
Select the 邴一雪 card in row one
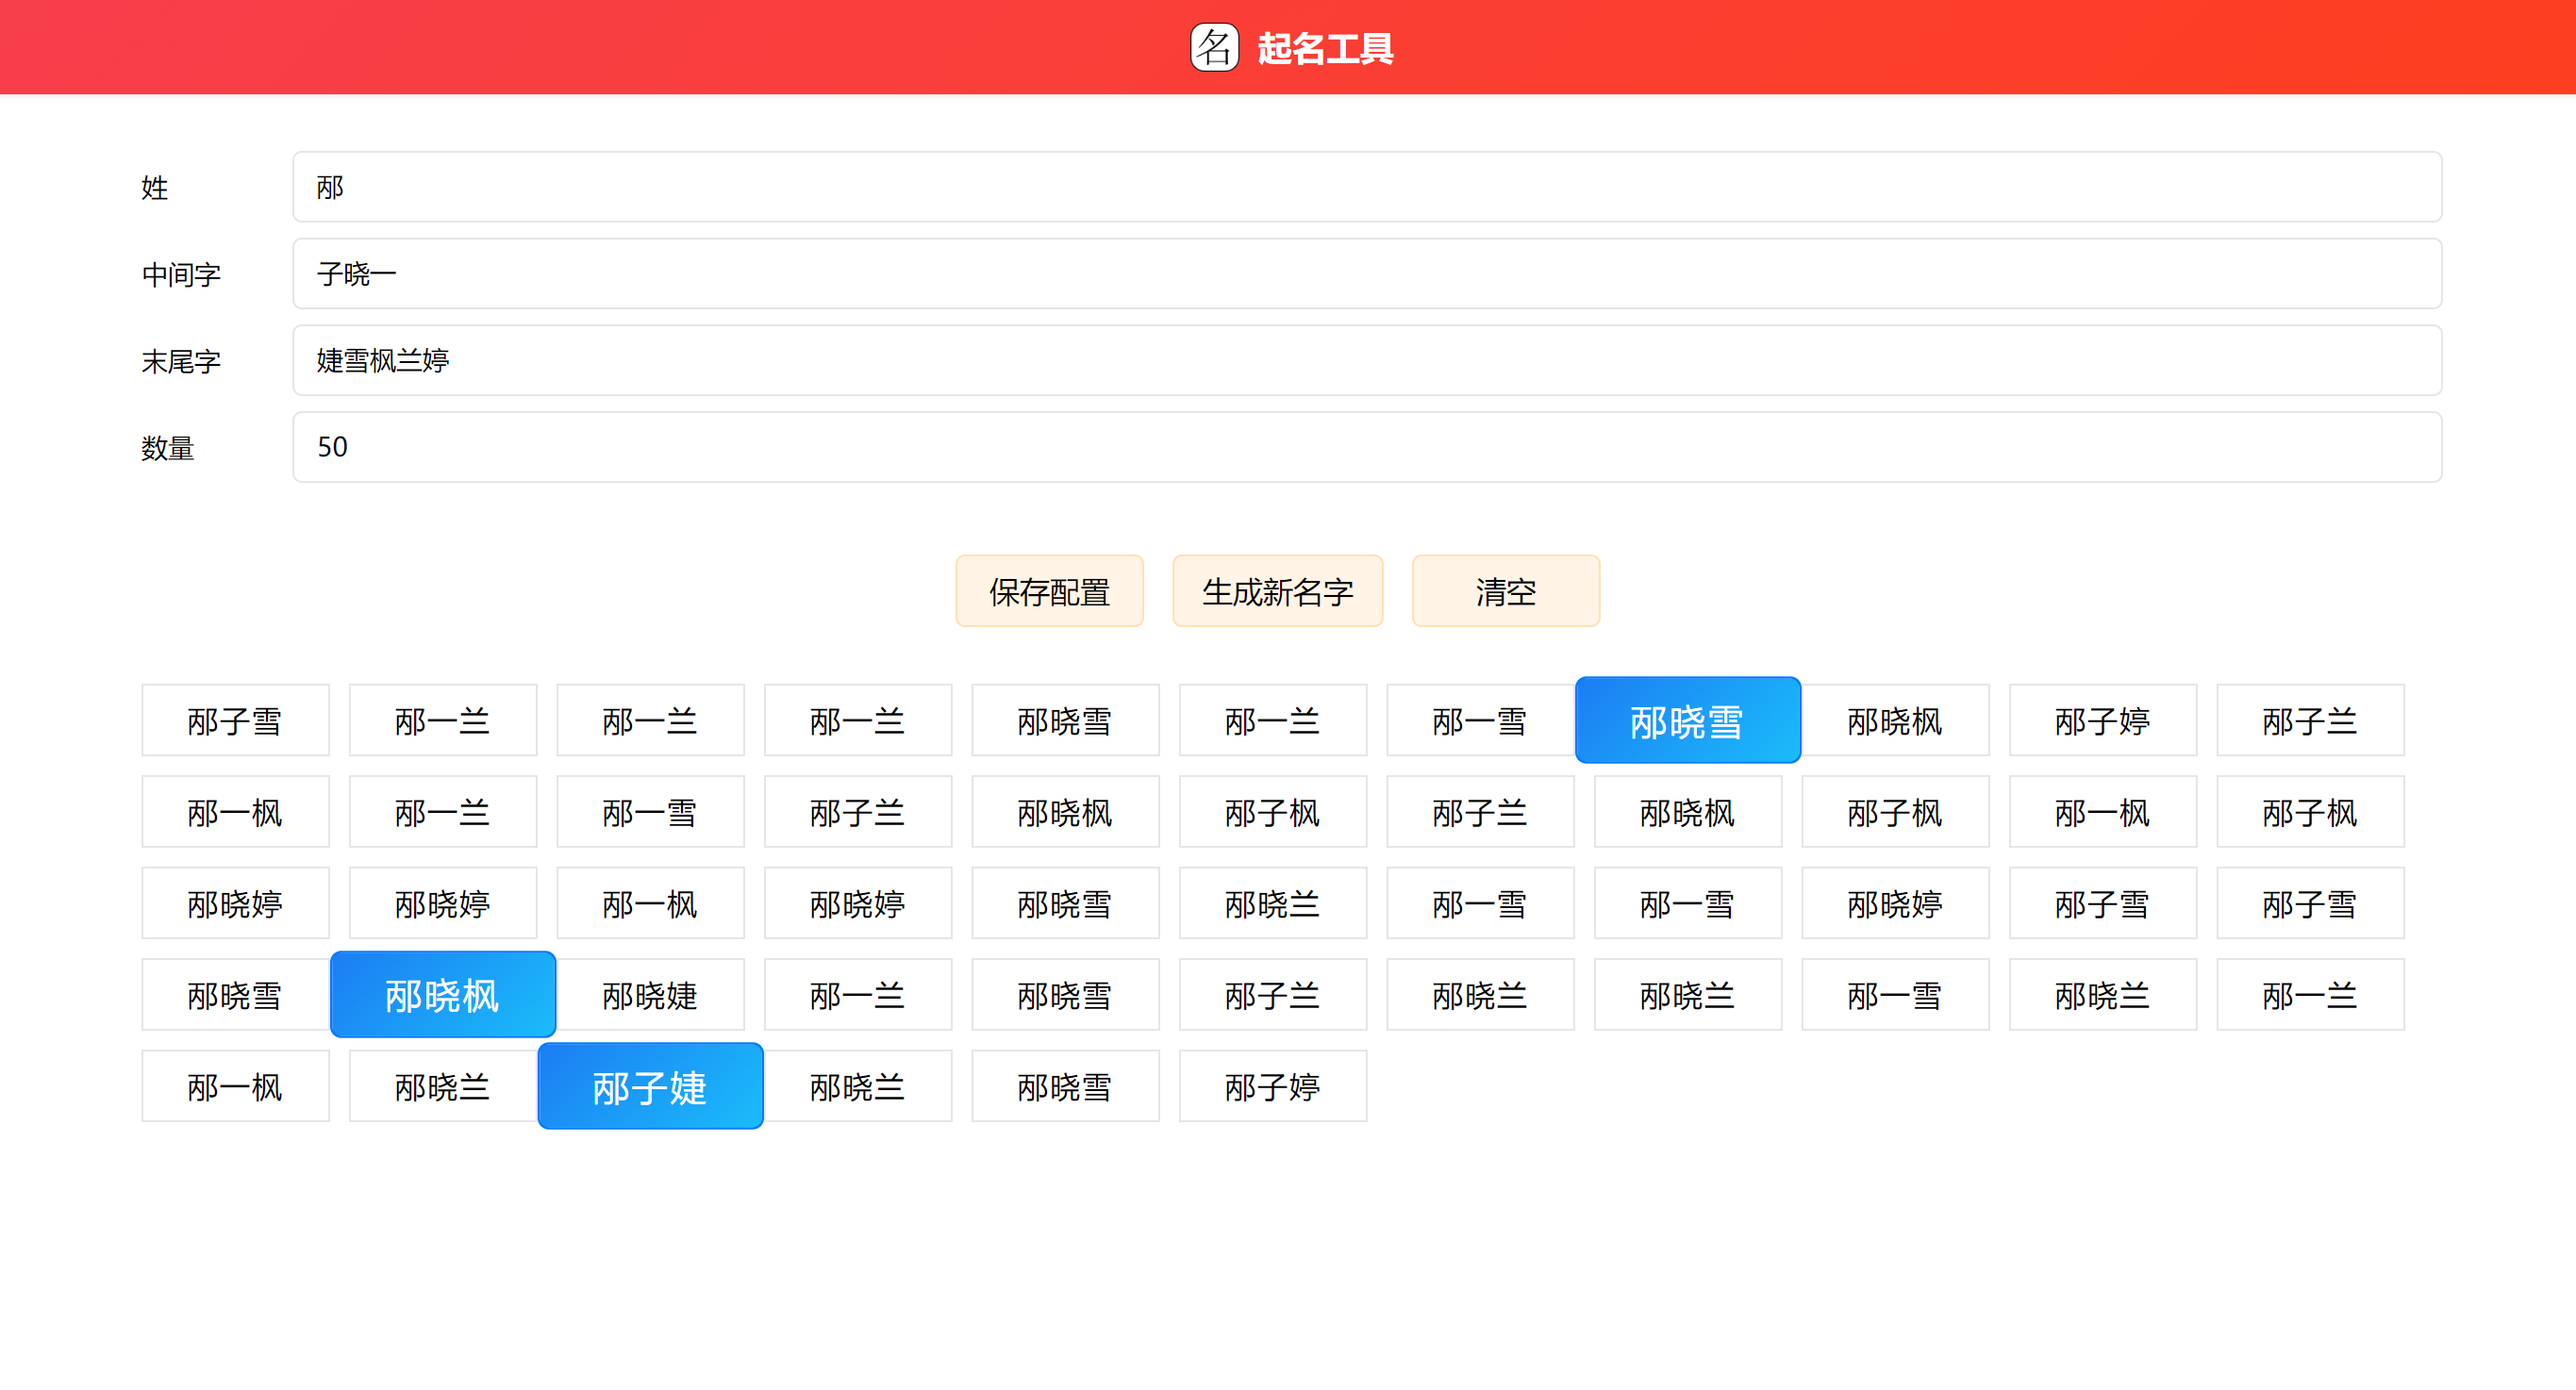tap(1480, 719)
